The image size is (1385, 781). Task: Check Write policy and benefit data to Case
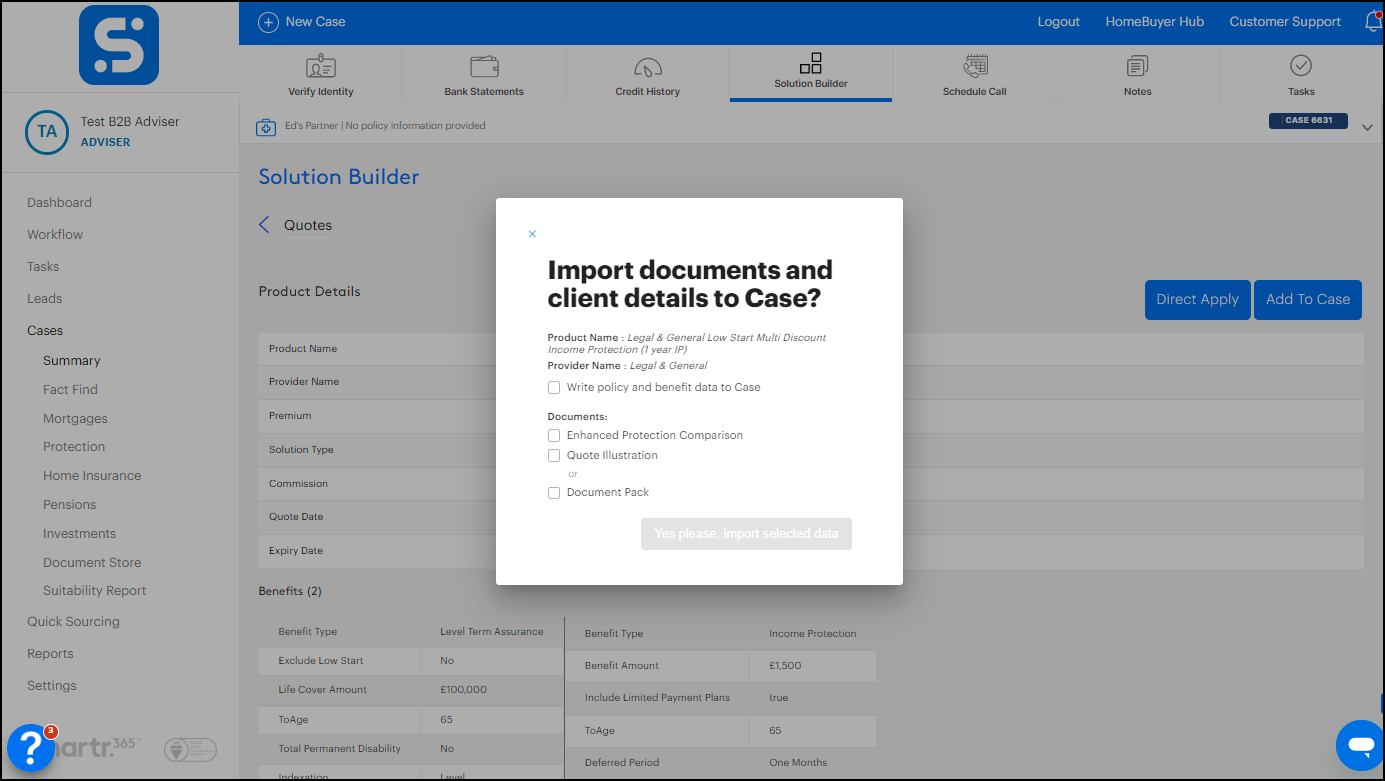click(x=554, y=388)
